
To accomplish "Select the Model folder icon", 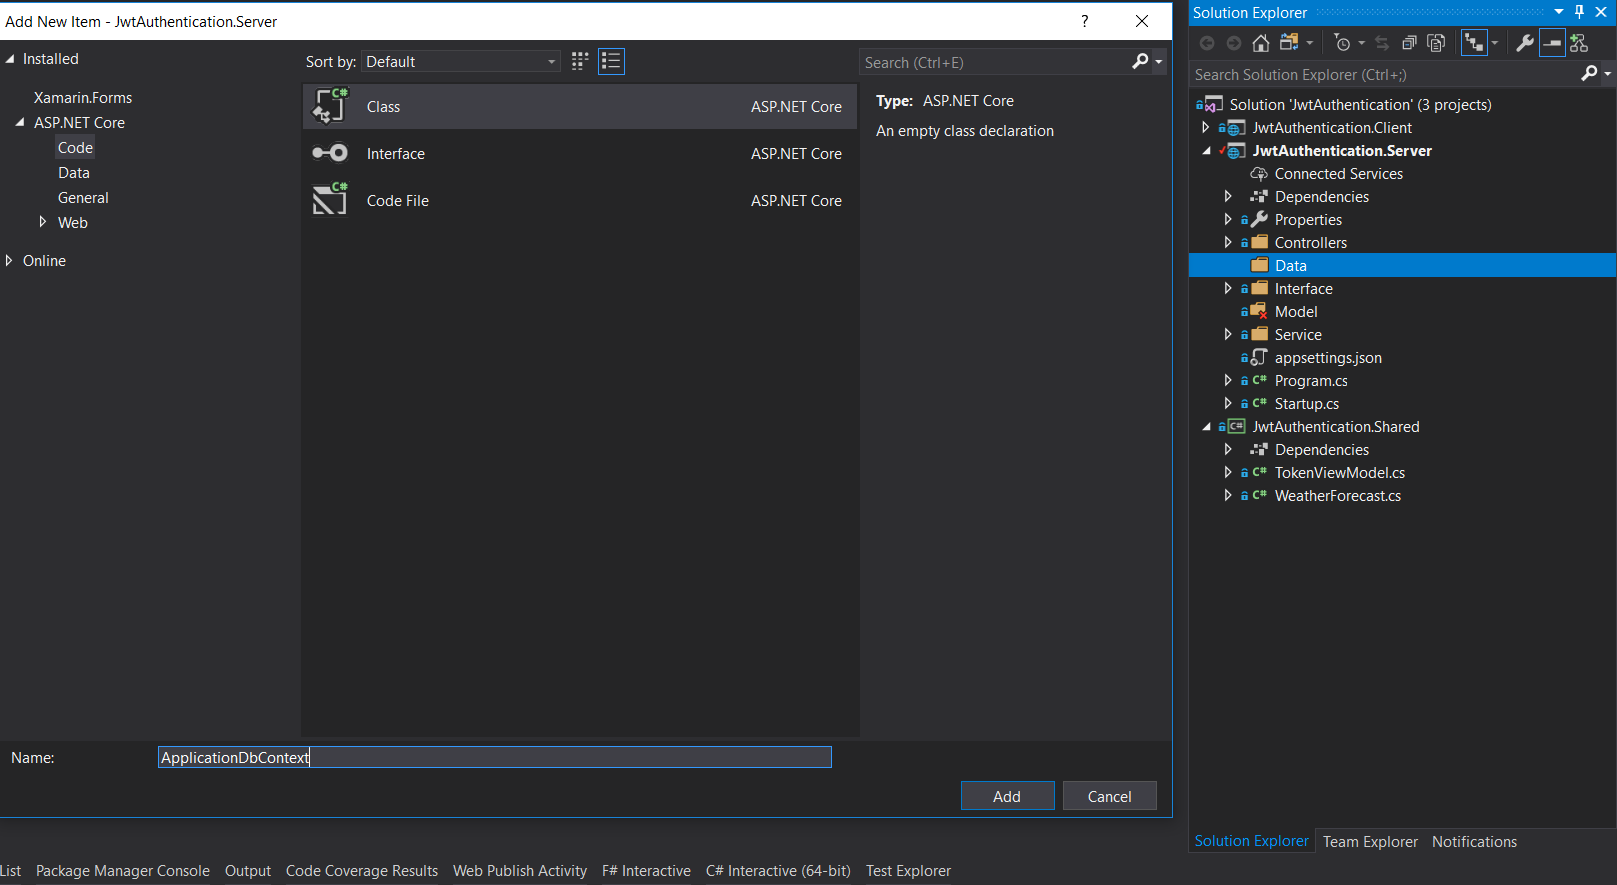I will [1260, 311].
